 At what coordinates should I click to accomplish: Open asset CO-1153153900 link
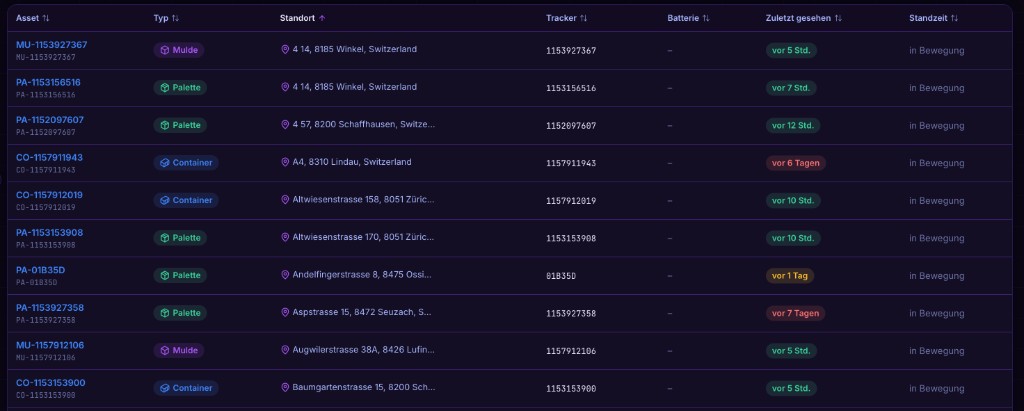(x=50, y=382)
